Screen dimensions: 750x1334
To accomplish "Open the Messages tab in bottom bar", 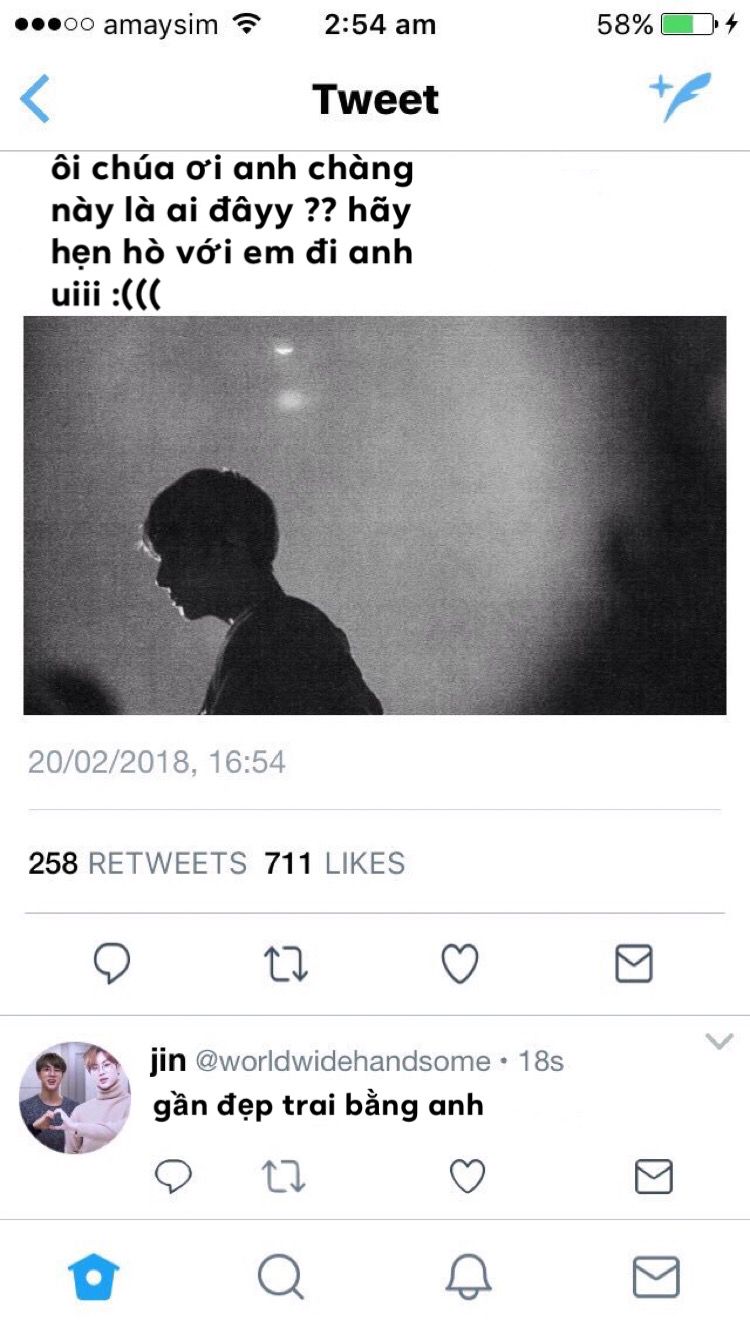I will pyautogui.click(x=656, y=1277).
